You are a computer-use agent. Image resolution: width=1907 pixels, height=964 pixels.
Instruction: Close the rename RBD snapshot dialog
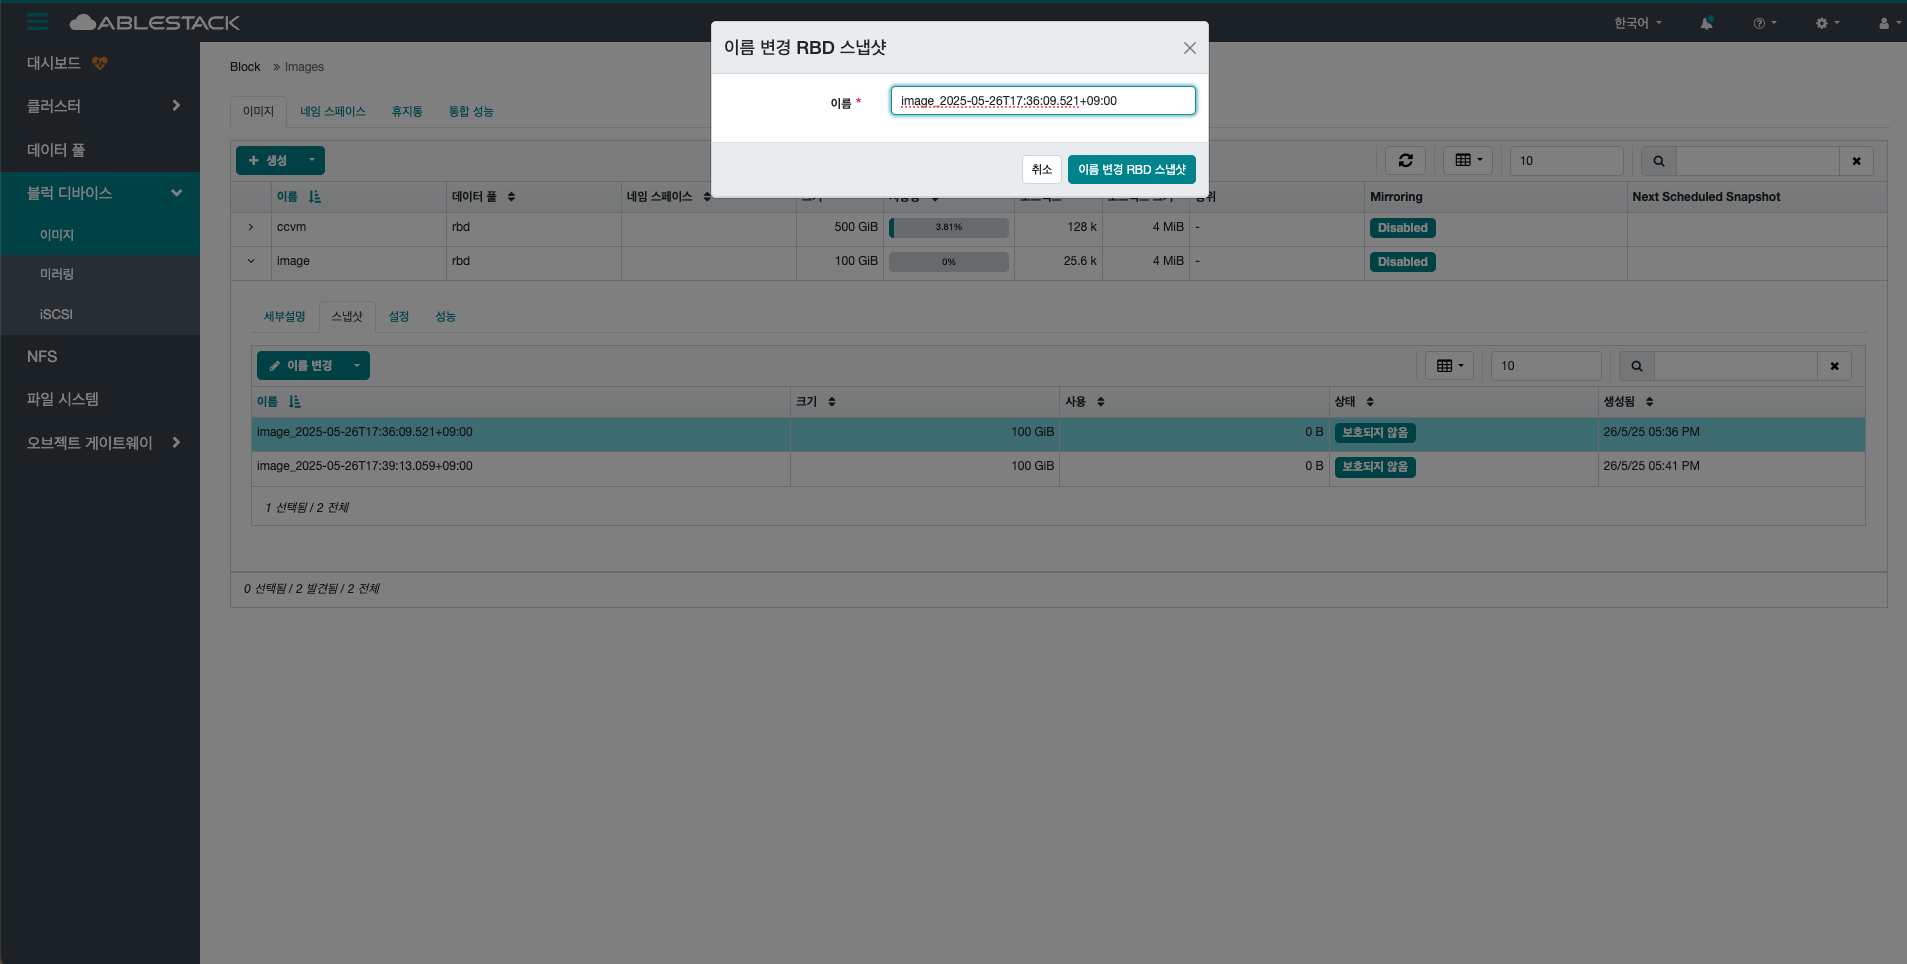(x=1189, y=48)
